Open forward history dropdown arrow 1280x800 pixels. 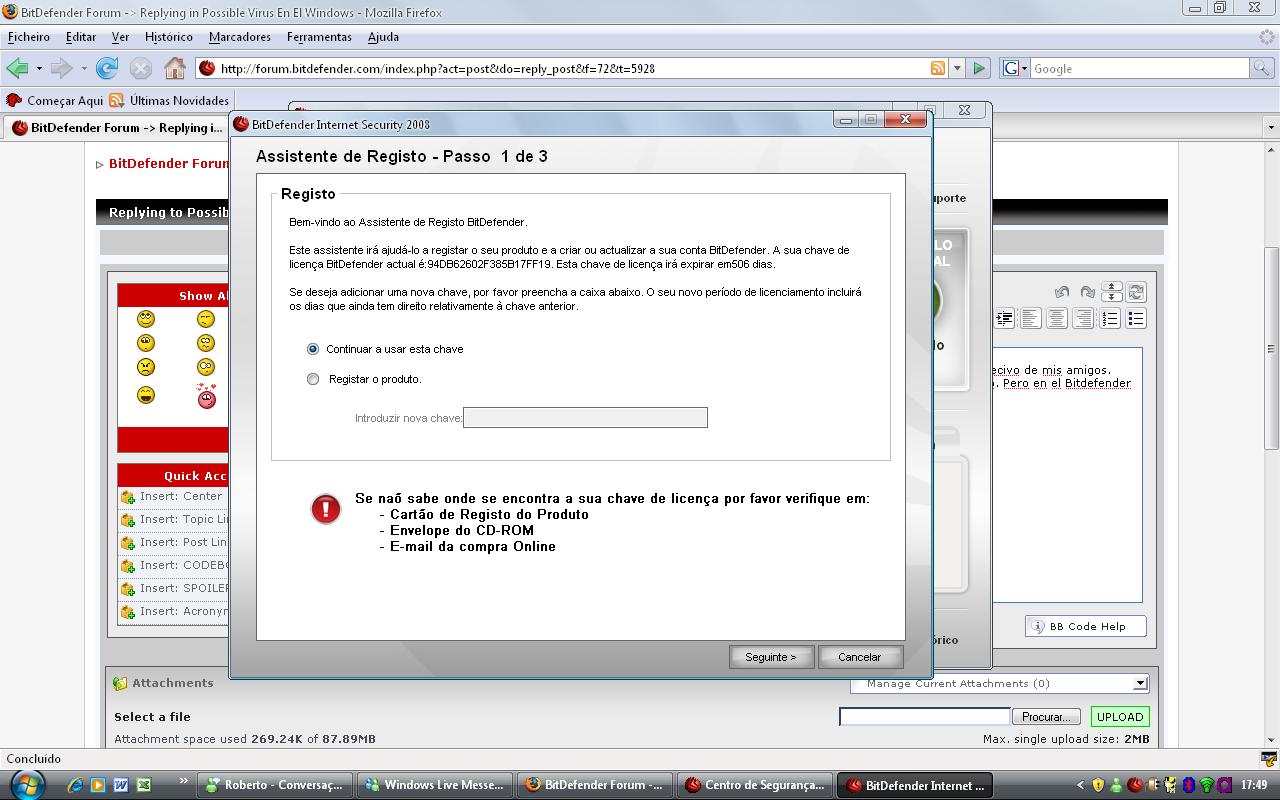click(x=84, y=69)
